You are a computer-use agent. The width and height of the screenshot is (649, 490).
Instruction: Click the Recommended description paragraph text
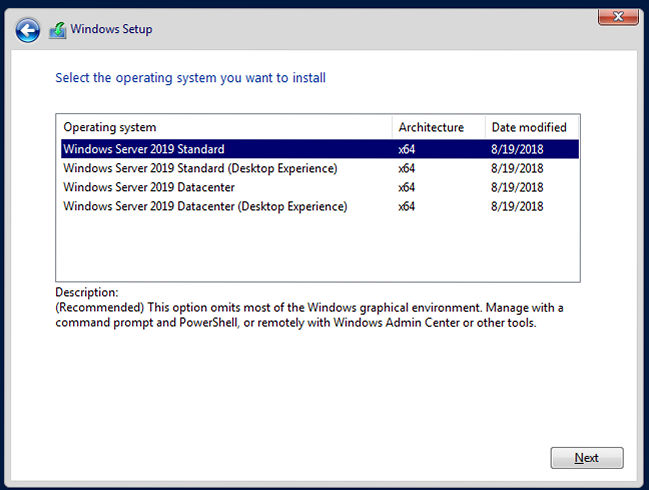click(300, 315)
